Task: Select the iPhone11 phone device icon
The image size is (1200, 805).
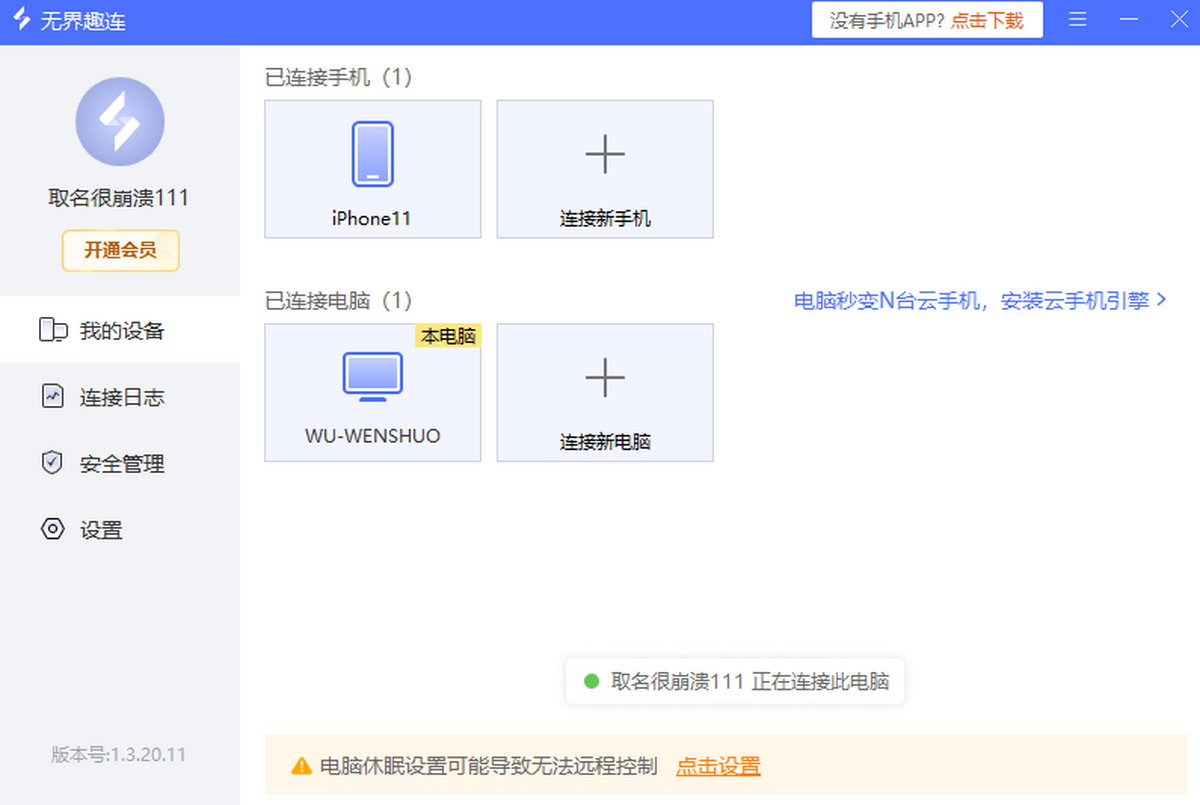Action: (372, 154)
